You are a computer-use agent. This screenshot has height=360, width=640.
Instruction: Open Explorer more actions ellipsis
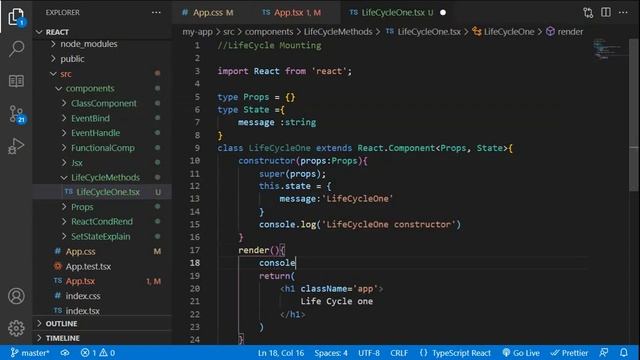(156, 13)
